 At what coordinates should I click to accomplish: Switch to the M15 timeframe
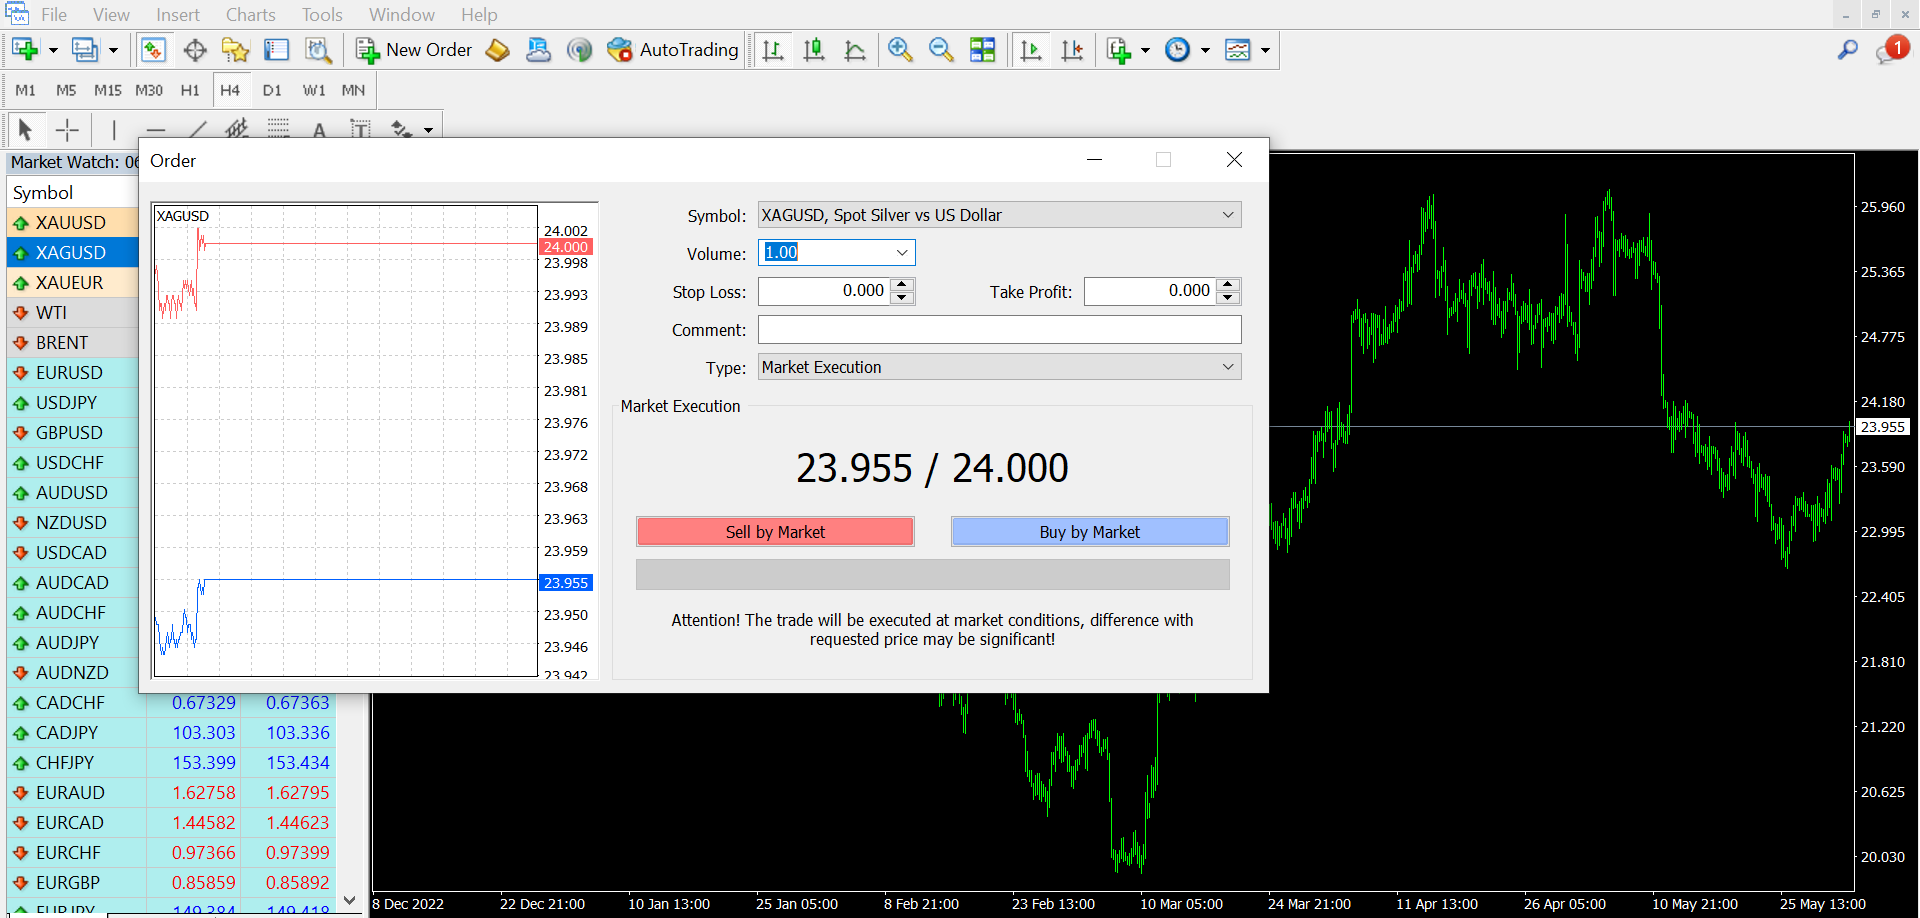pos(108,90)
